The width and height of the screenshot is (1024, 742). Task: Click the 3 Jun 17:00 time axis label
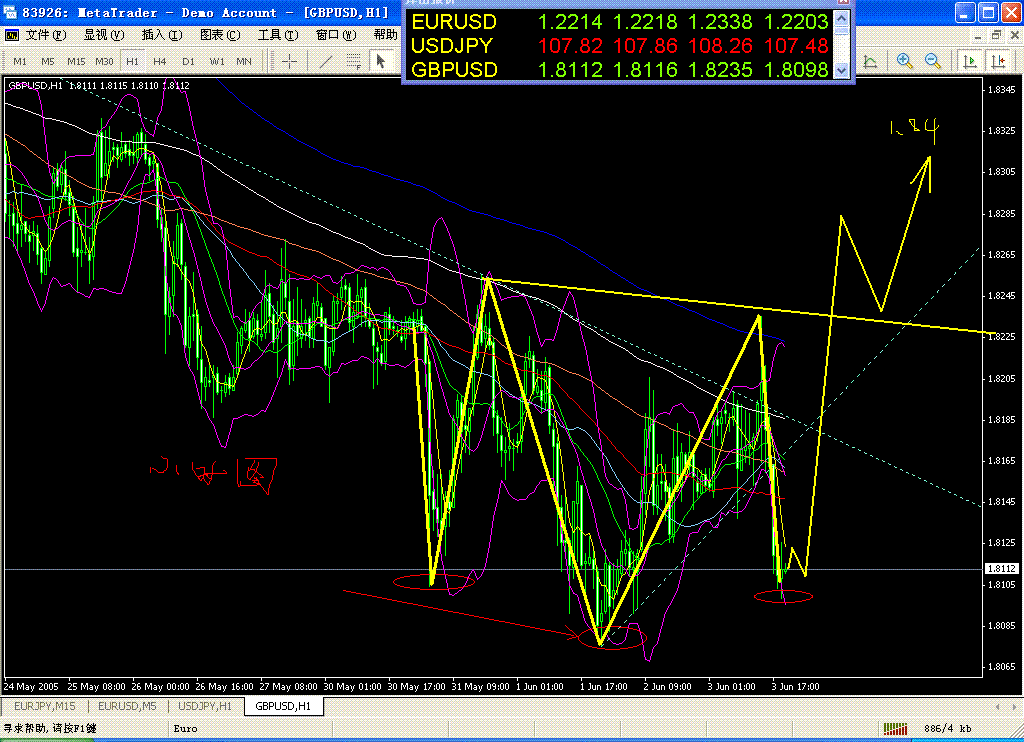pos(795,686)
